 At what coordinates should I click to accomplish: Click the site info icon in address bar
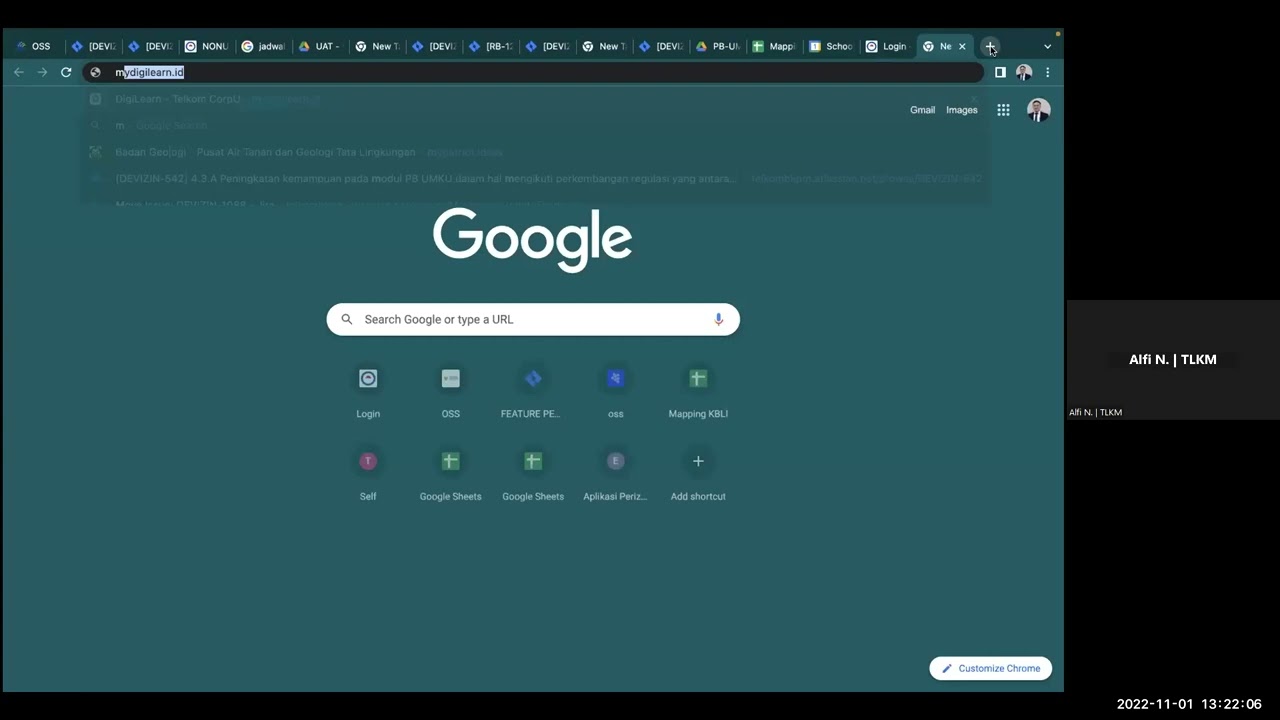[95, 72]
